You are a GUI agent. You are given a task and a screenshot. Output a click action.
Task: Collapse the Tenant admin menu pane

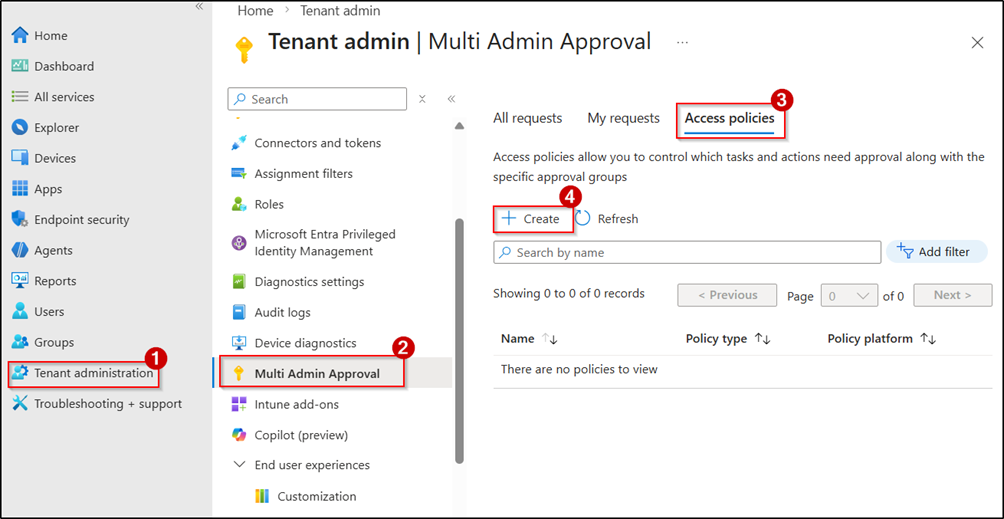(451, 99)
